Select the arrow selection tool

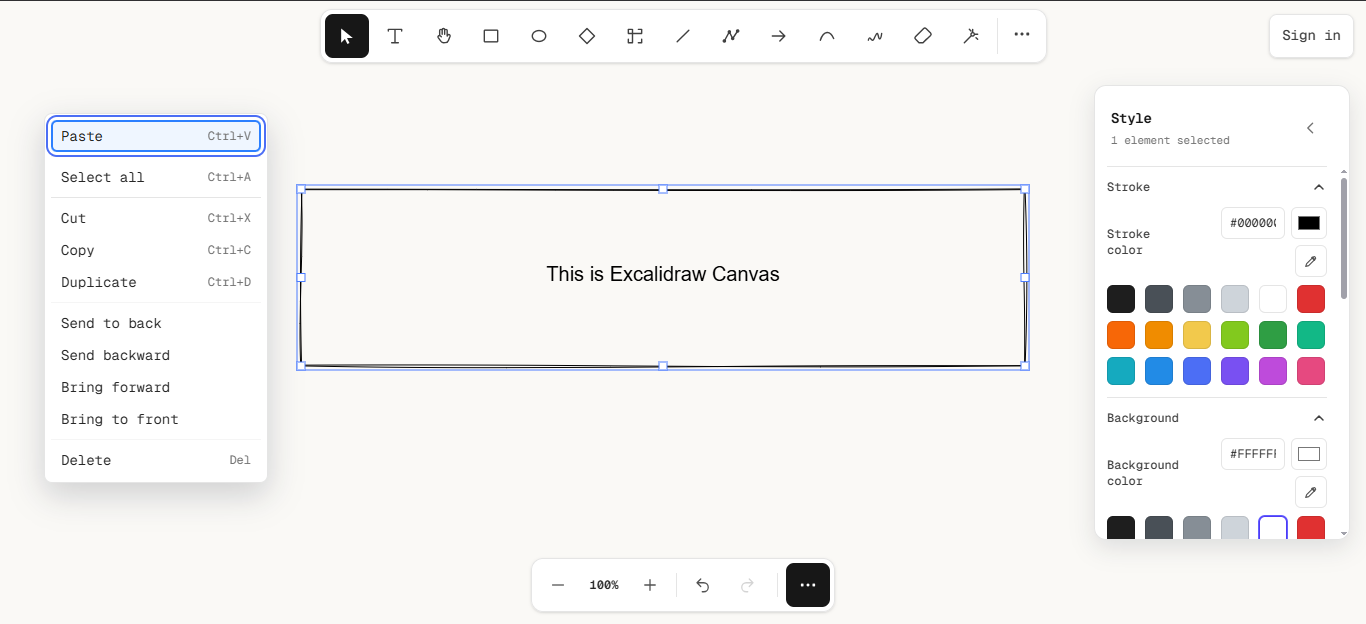(x=347, y=36)
